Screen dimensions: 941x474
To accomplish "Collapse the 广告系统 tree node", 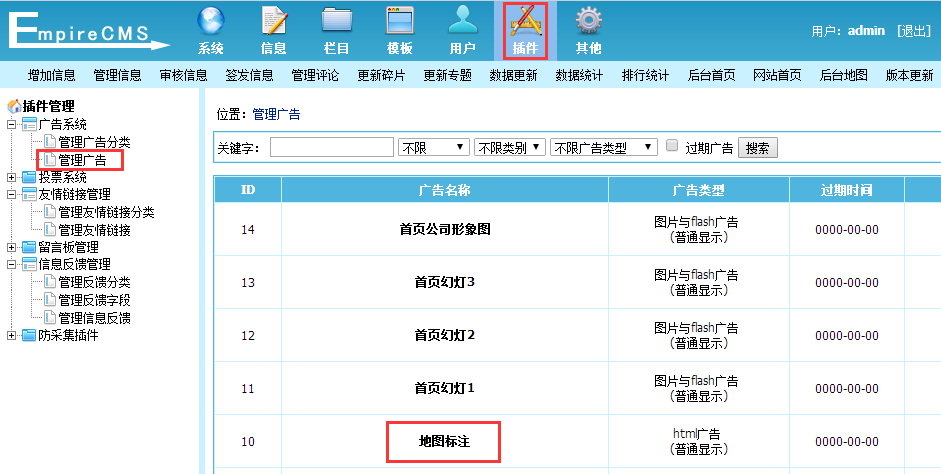I will pos(12,124).
